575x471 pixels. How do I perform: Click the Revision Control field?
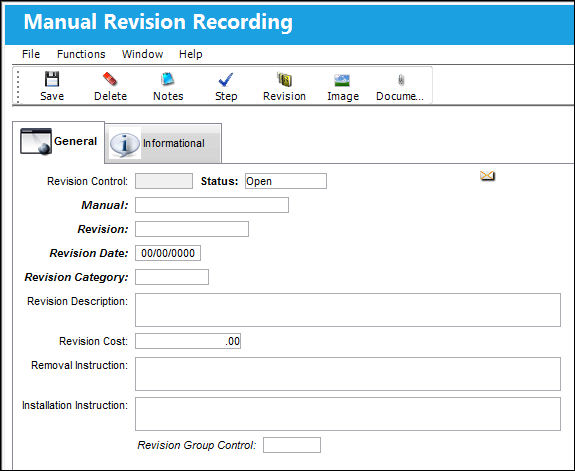point(164,181)
